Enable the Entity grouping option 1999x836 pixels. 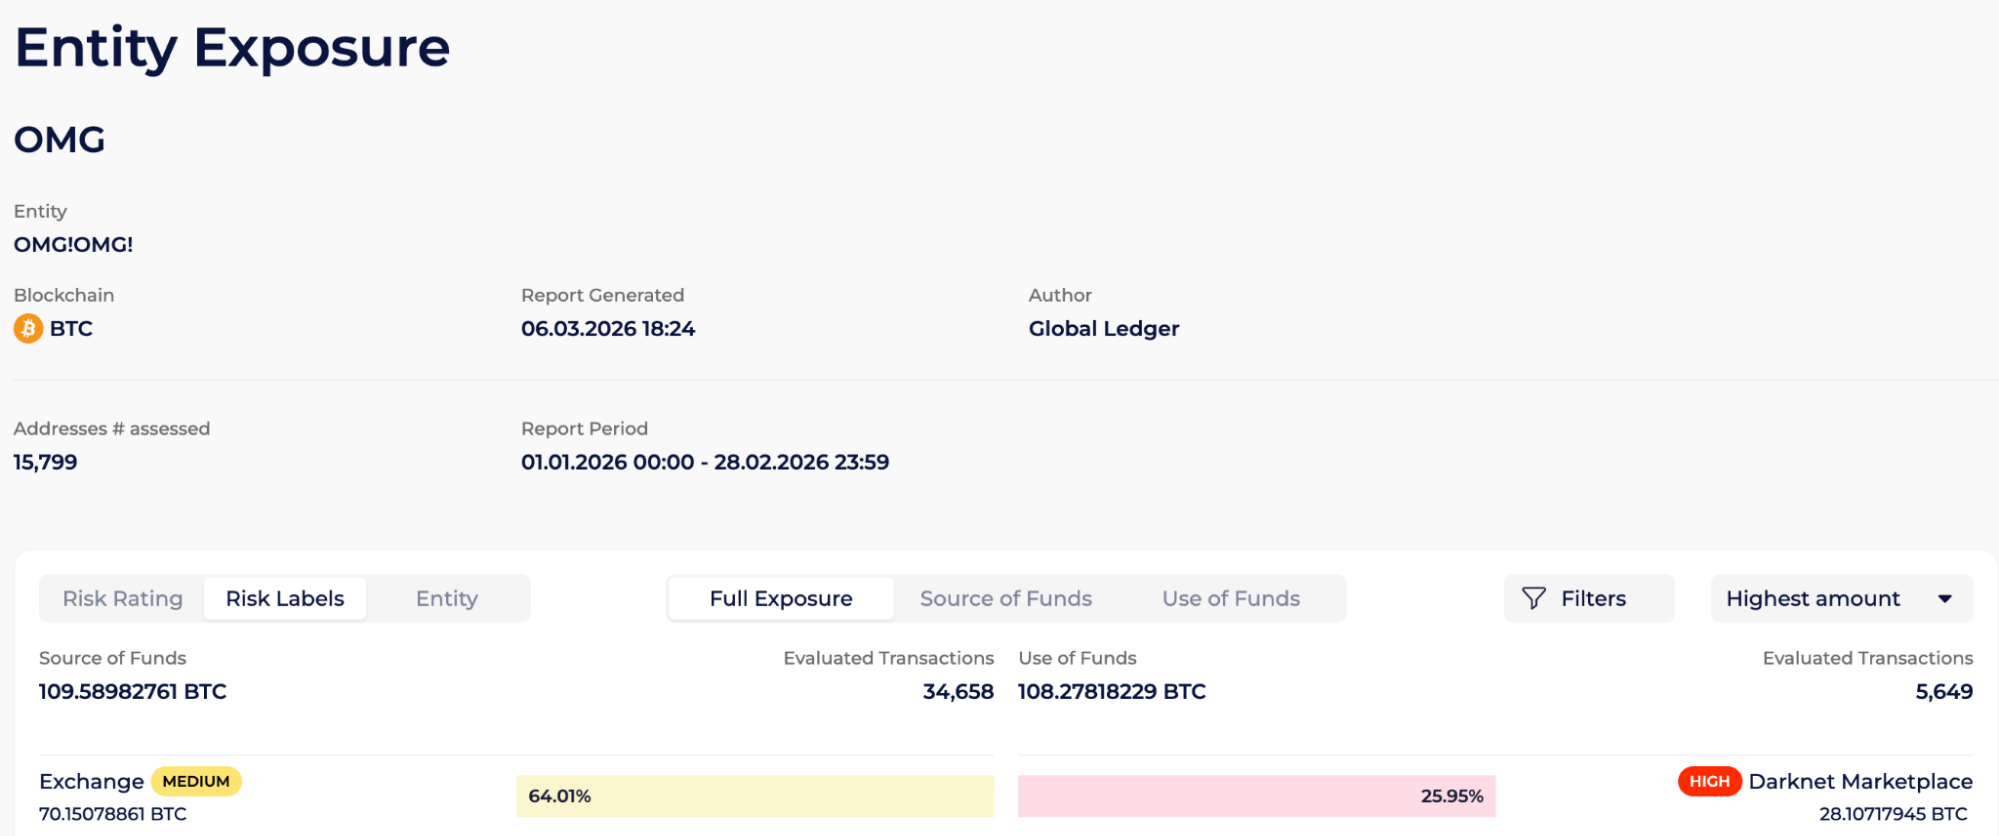coord(447,598)
